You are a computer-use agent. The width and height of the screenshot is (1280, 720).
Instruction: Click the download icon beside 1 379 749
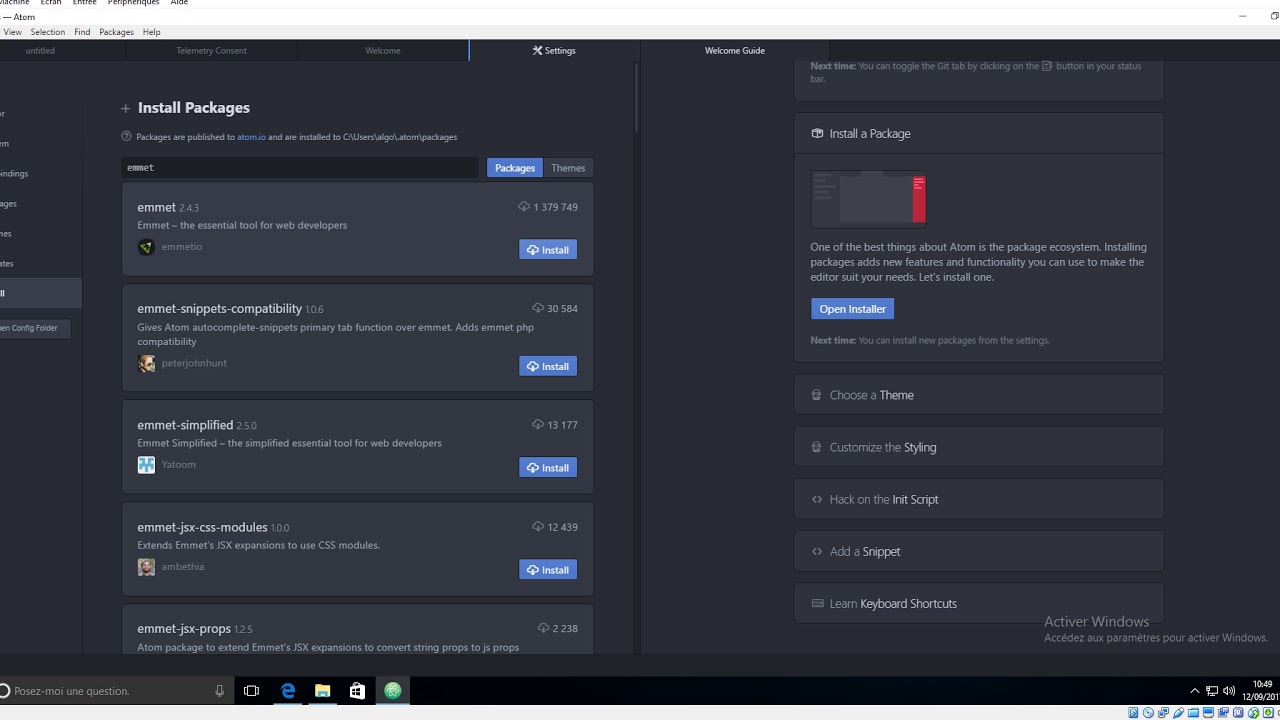click(x=524, y=207)
